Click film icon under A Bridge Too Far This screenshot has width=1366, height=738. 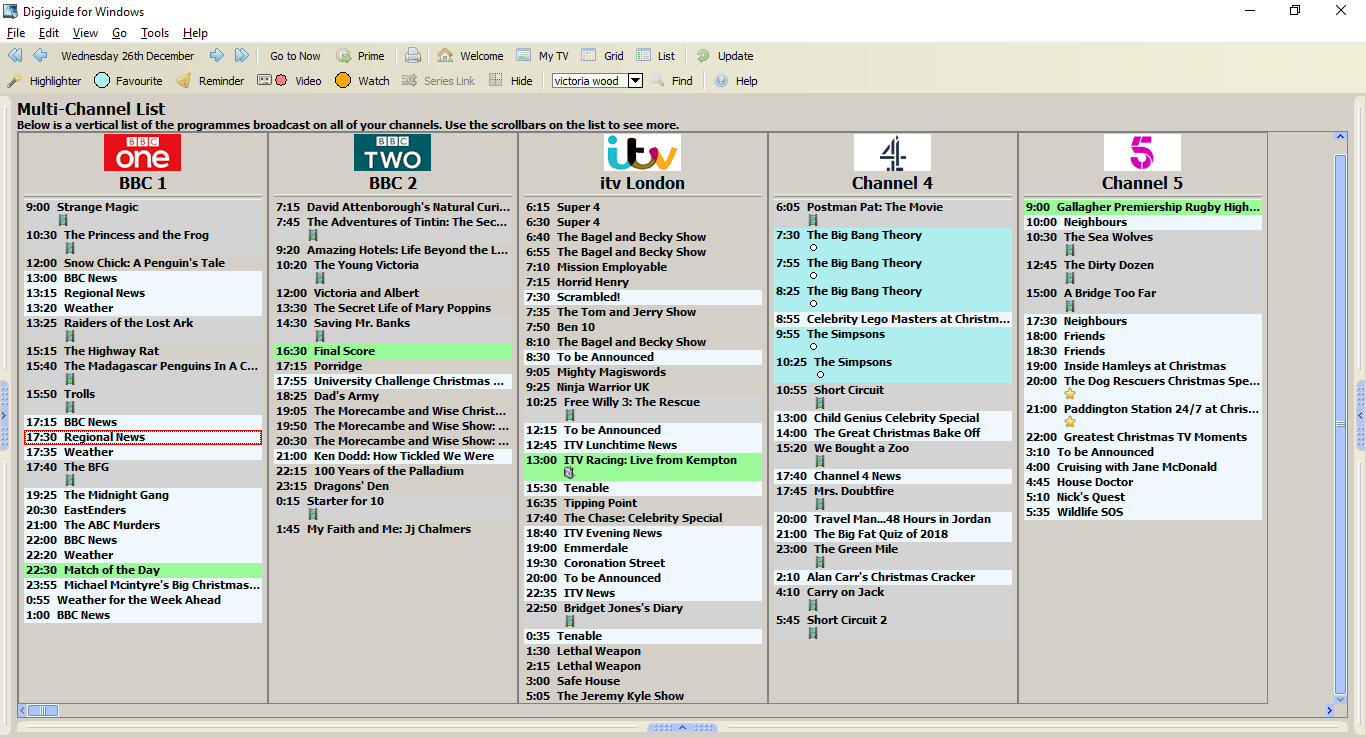pos(1070,306)
